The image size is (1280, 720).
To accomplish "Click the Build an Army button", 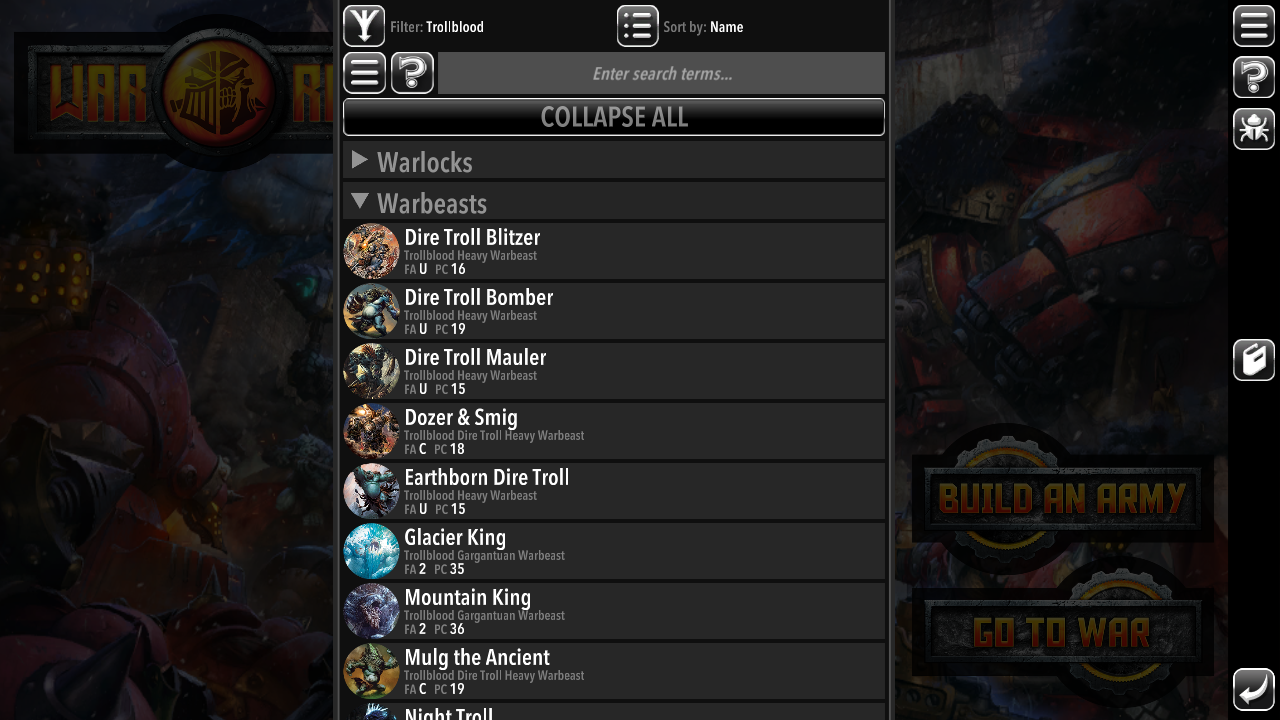I will click(1063, 498).
